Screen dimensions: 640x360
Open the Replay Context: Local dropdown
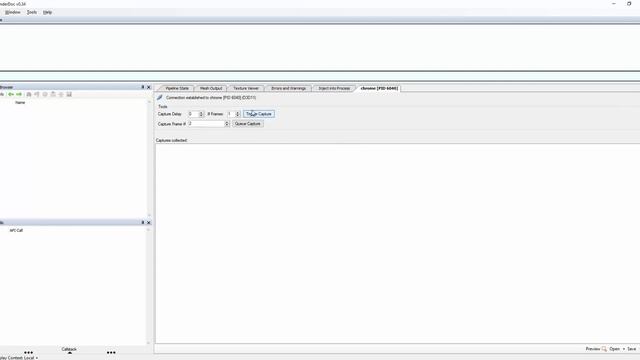[x=18, y=358]
